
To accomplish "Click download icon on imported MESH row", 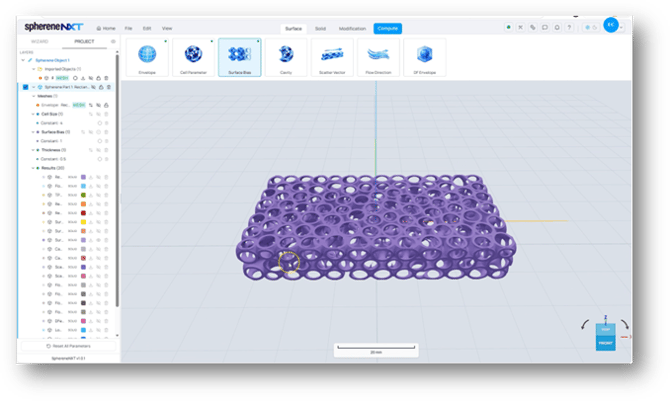I will point(83,78).
